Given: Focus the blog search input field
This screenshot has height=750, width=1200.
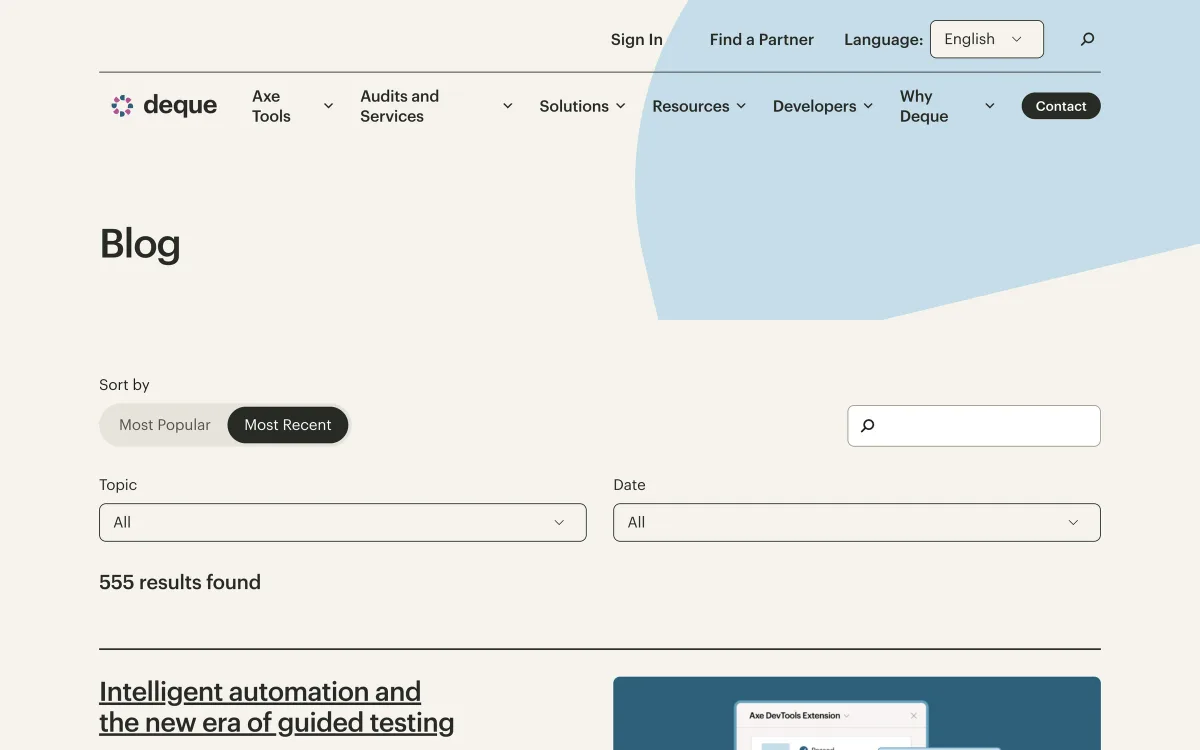Looking at the screenshot, I should (974, 426).
